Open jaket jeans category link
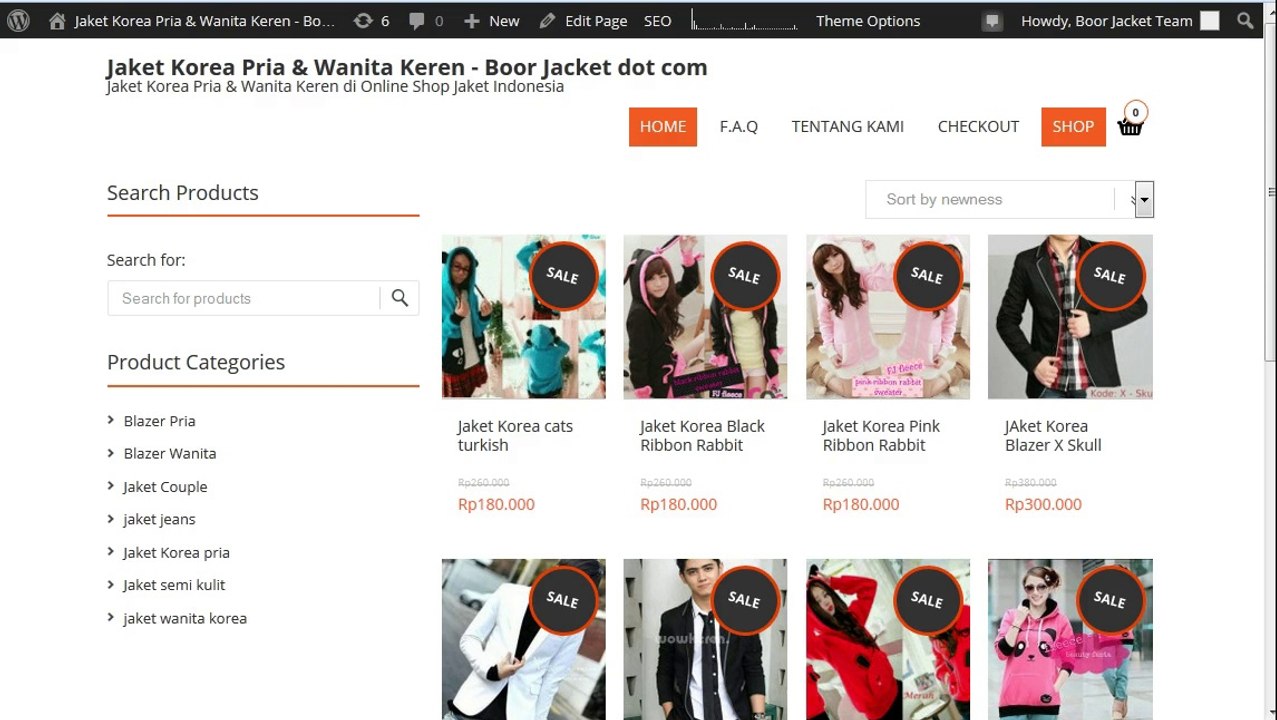This screenshot has width=1277, height=720. tap(160, 519)
